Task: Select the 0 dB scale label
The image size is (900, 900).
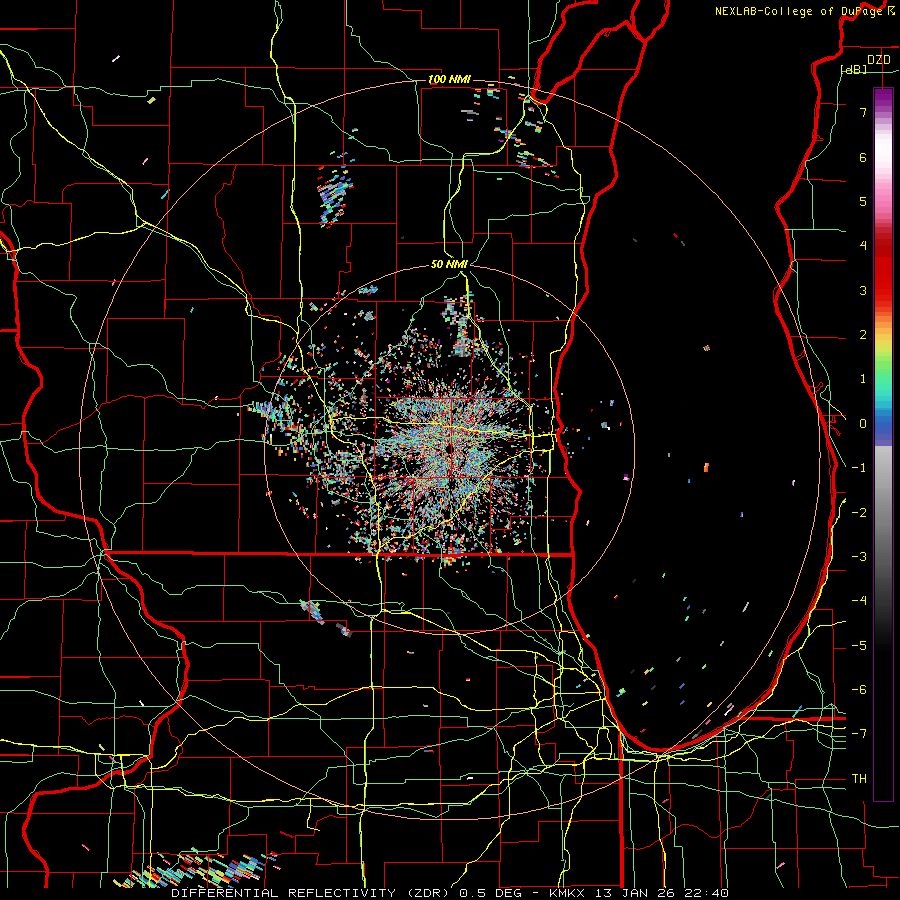Action: tap(863, 424)
